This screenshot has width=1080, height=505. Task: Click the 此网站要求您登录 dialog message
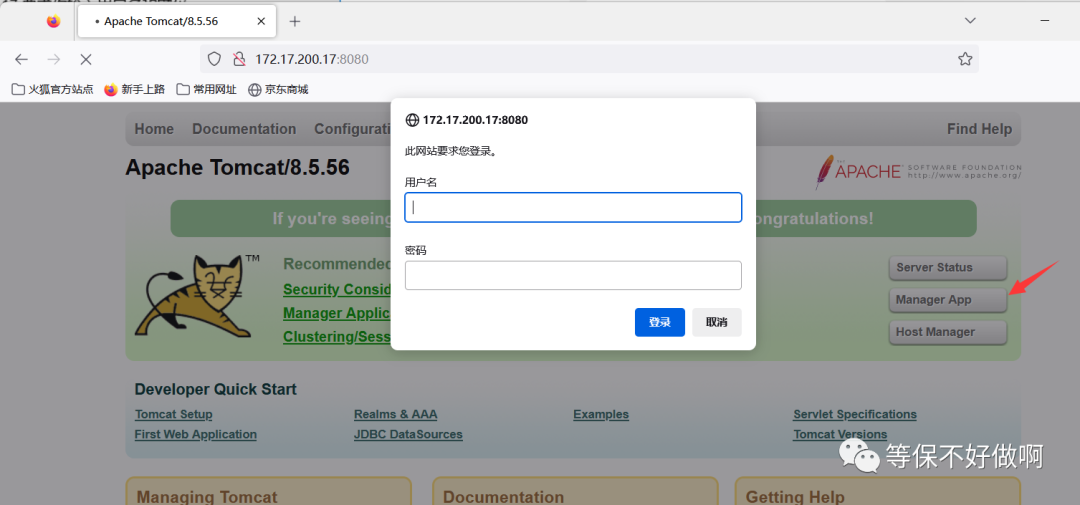tap(451, 151)
